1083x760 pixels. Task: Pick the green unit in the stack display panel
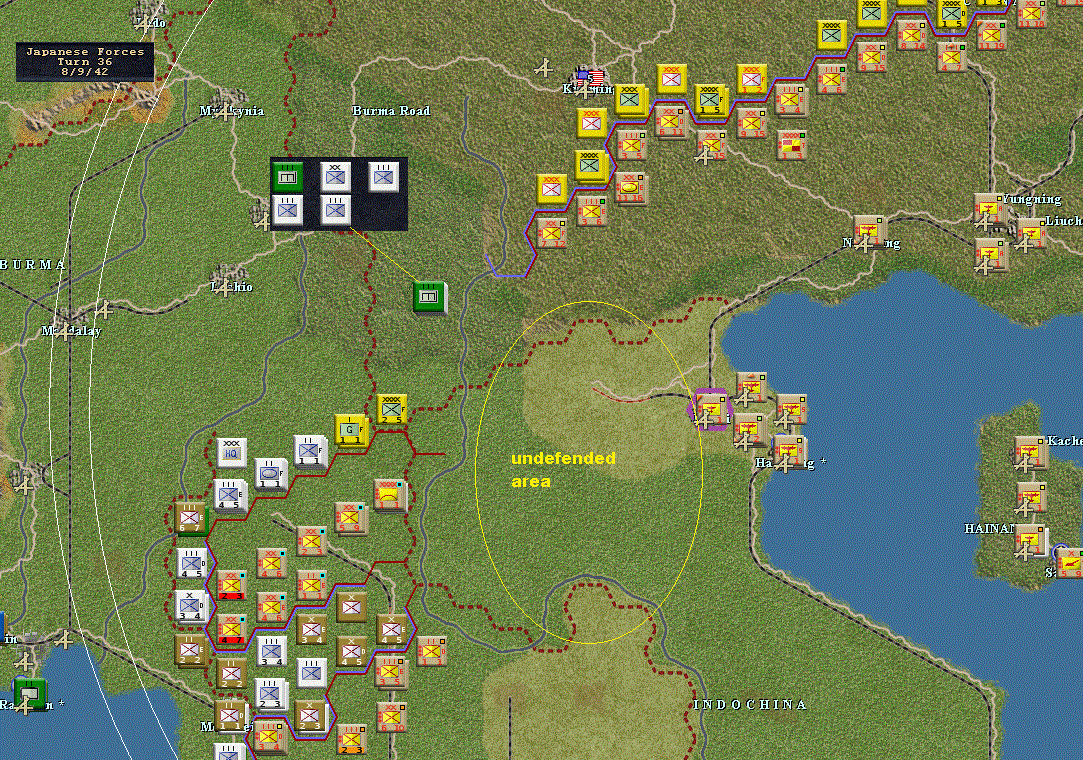287,178
